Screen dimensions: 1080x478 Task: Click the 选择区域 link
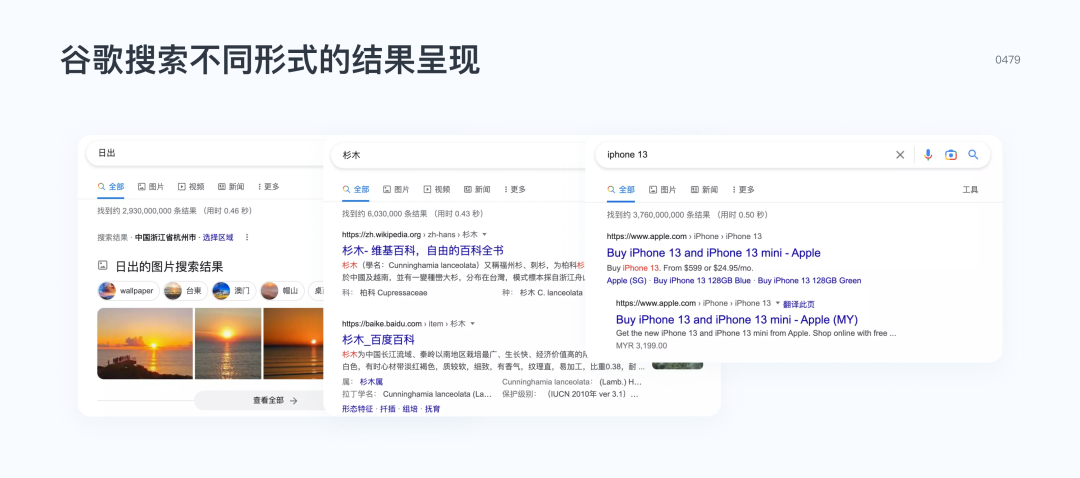218,237
